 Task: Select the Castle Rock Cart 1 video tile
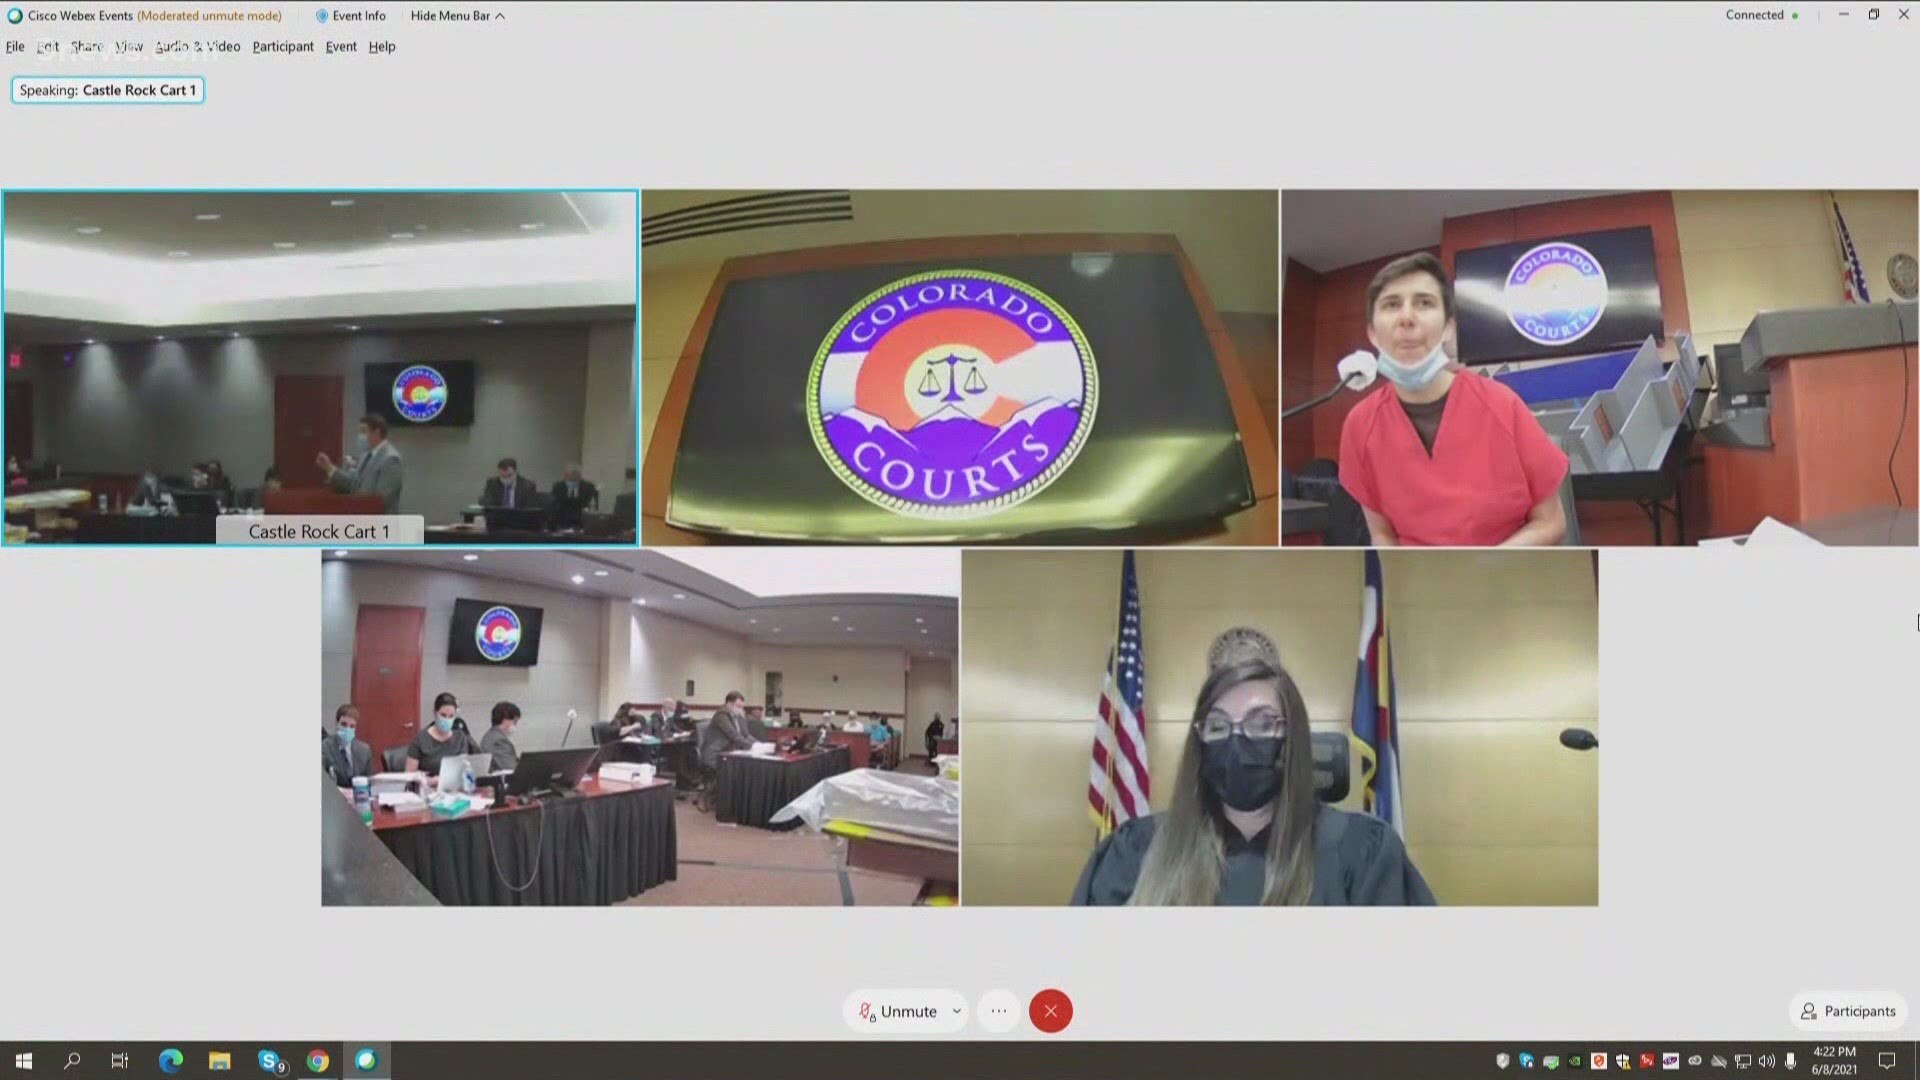320,367
